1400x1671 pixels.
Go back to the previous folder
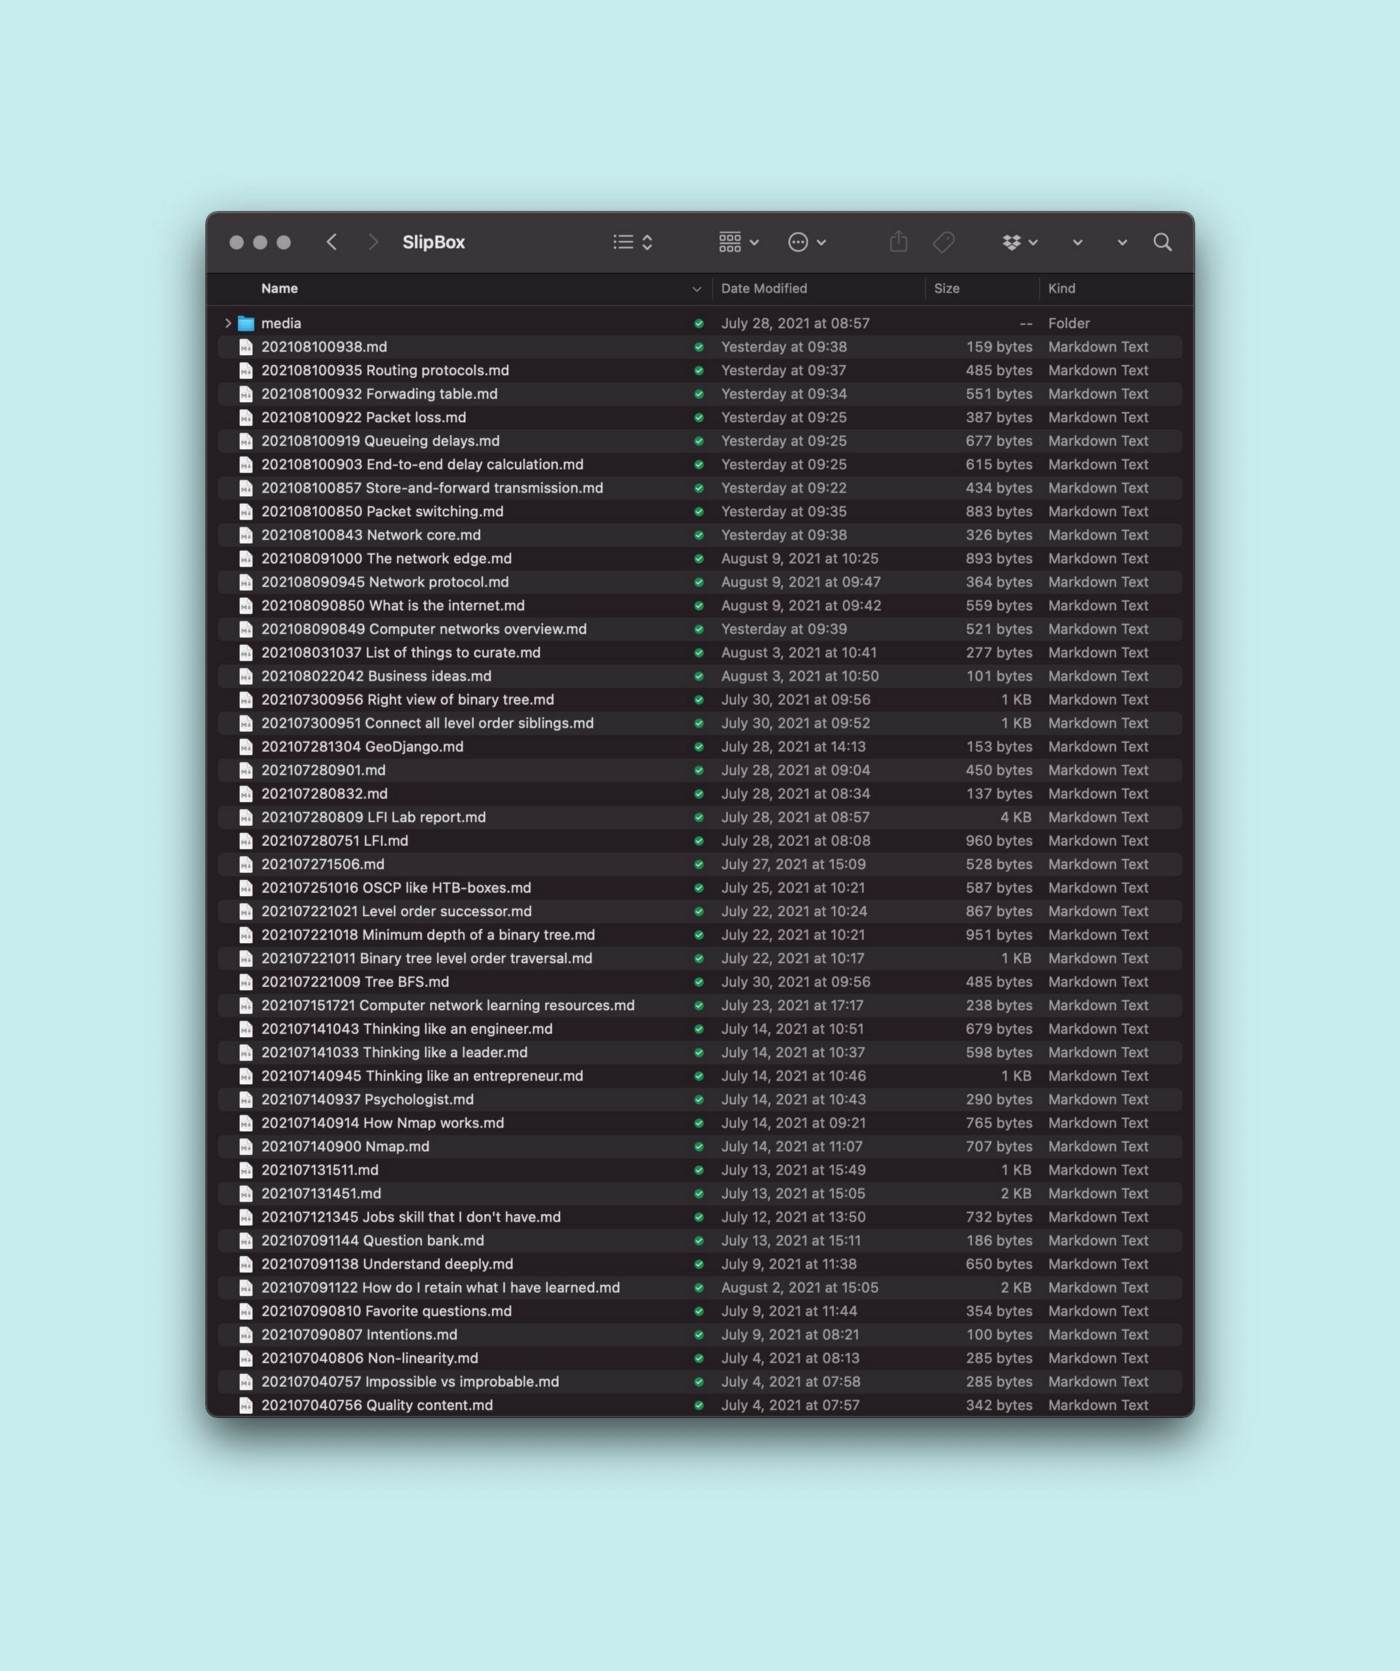point(332,242)
